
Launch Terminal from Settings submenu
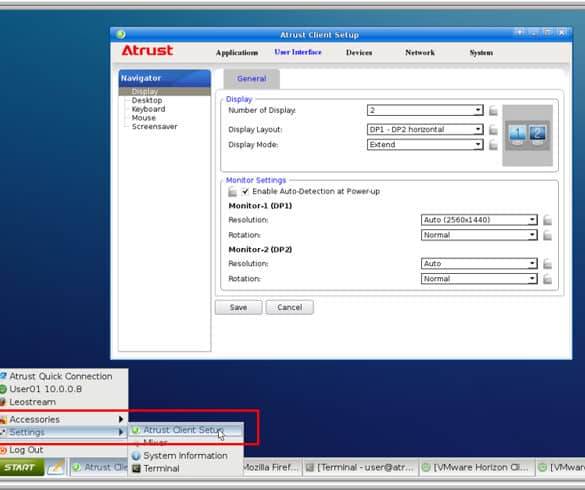[185, 468]
